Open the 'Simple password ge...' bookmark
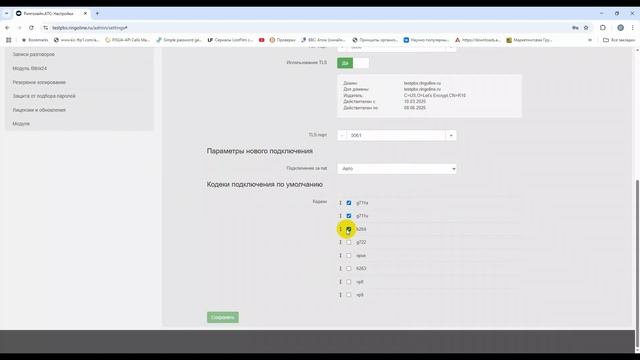Screen dimensions: 640x360 [179, 40]
